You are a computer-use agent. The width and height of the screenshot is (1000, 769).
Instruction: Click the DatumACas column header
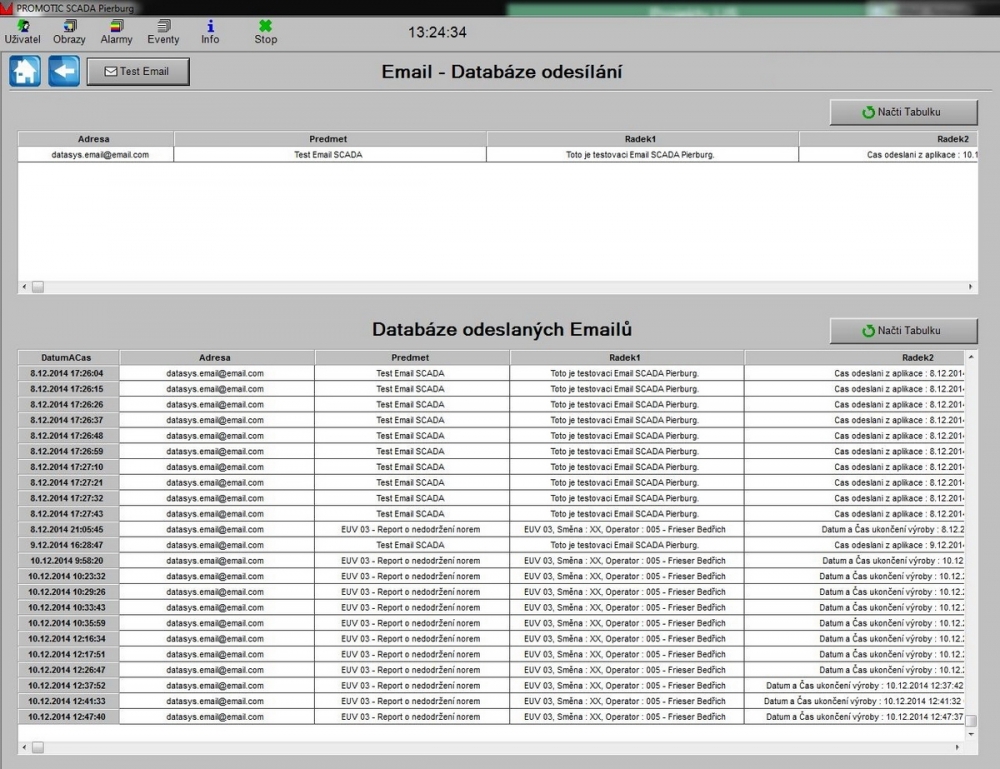click(68, 357)
